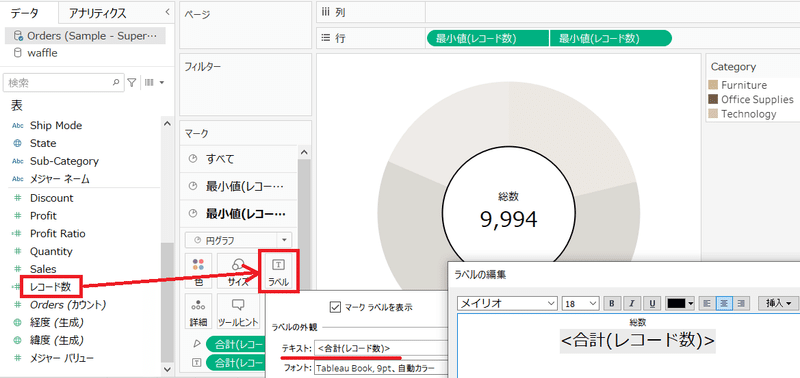Click the Office Supplies legend color swatch
Viewport: 800px width, 378px height.
click(x=713, y=99)
